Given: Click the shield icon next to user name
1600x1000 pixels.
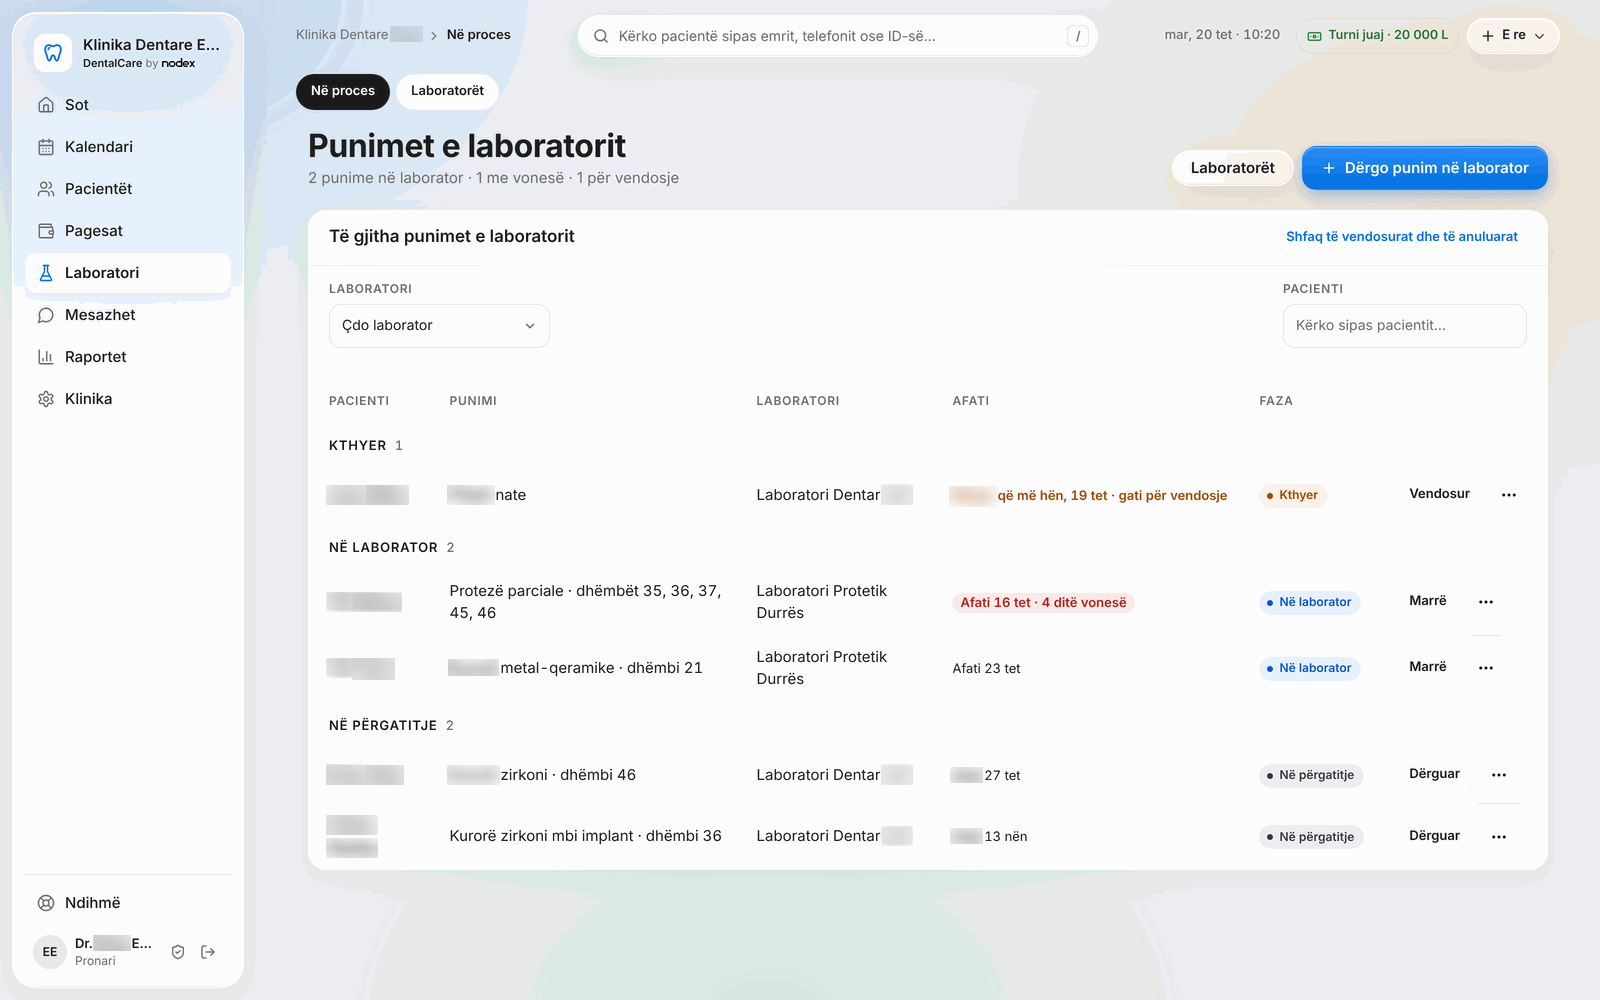Looking at the screenshot, I should (x=178, y=952).
